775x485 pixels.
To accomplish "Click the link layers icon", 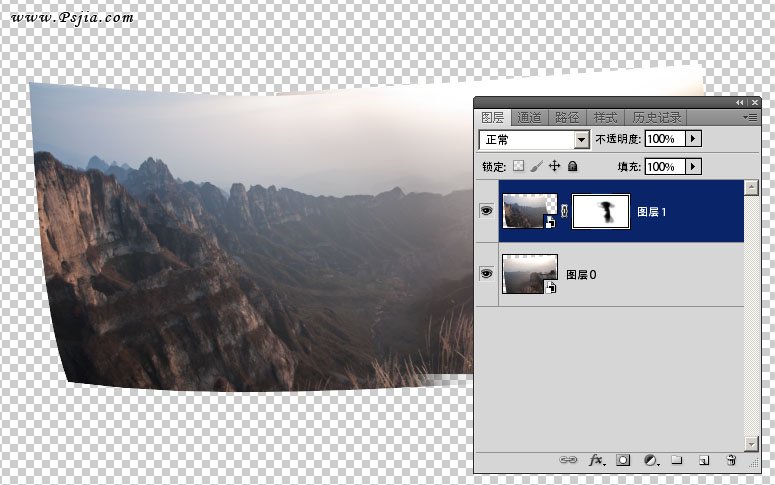I will 568,460.
